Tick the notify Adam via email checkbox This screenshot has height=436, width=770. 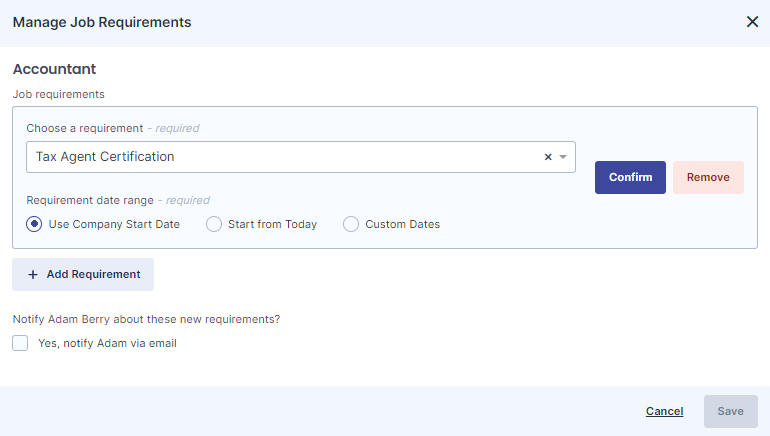coord(20,343)
